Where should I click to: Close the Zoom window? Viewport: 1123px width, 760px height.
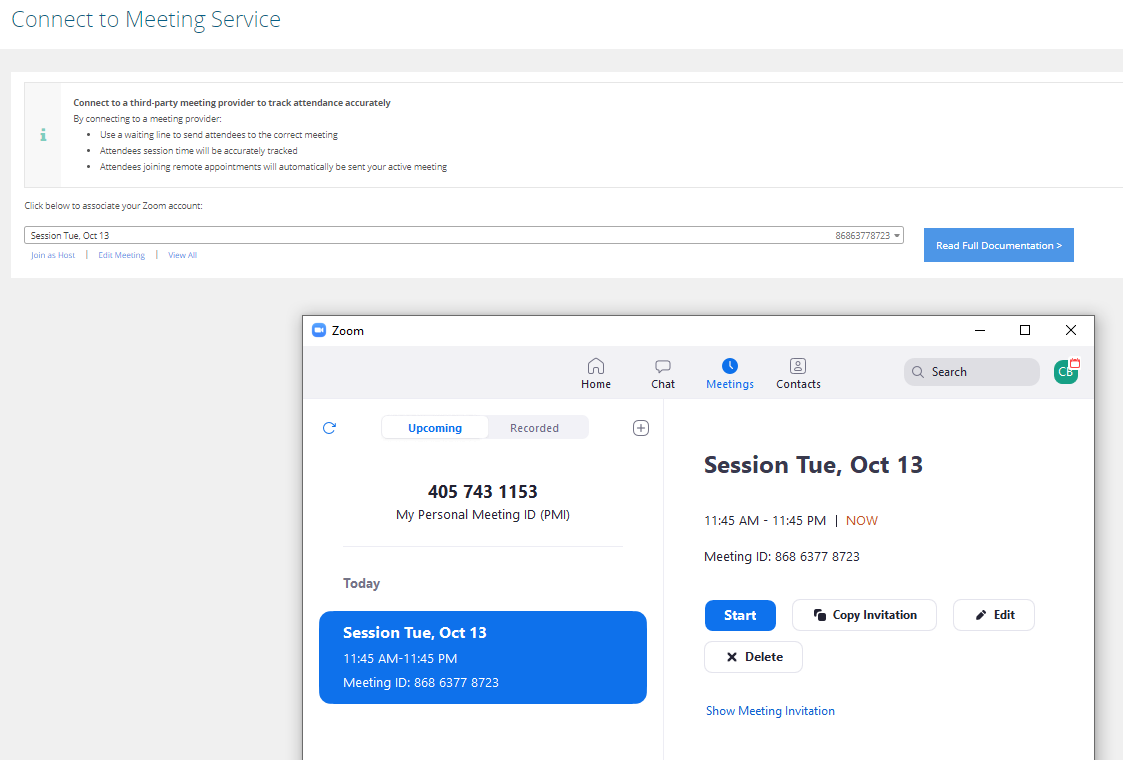click(1071, 330)
